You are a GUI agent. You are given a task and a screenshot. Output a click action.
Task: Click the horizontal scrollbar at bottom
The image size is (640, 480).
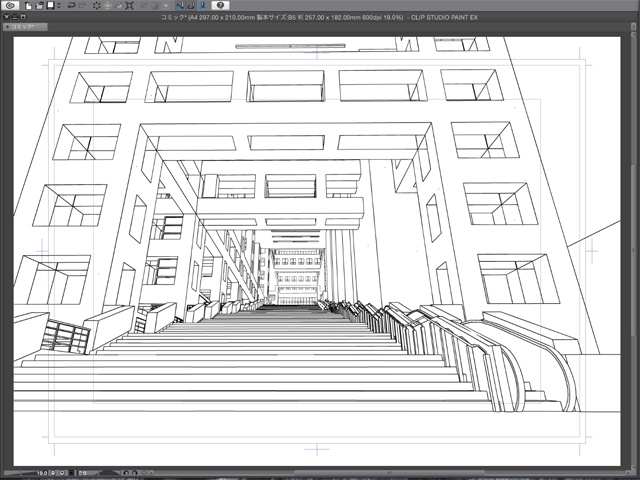pos(388,473)
